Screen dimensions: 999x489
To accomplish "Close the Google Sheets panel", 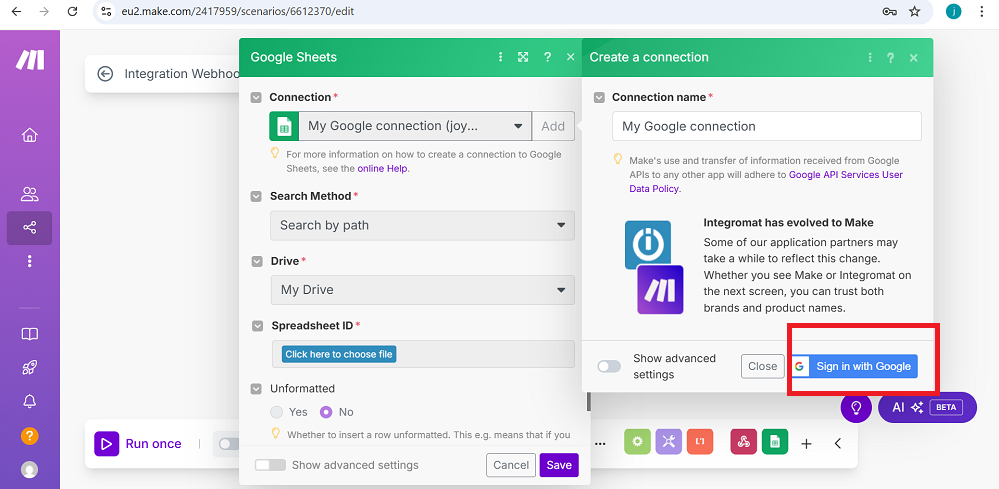I will pyautogui.click(x=571, y=57).
